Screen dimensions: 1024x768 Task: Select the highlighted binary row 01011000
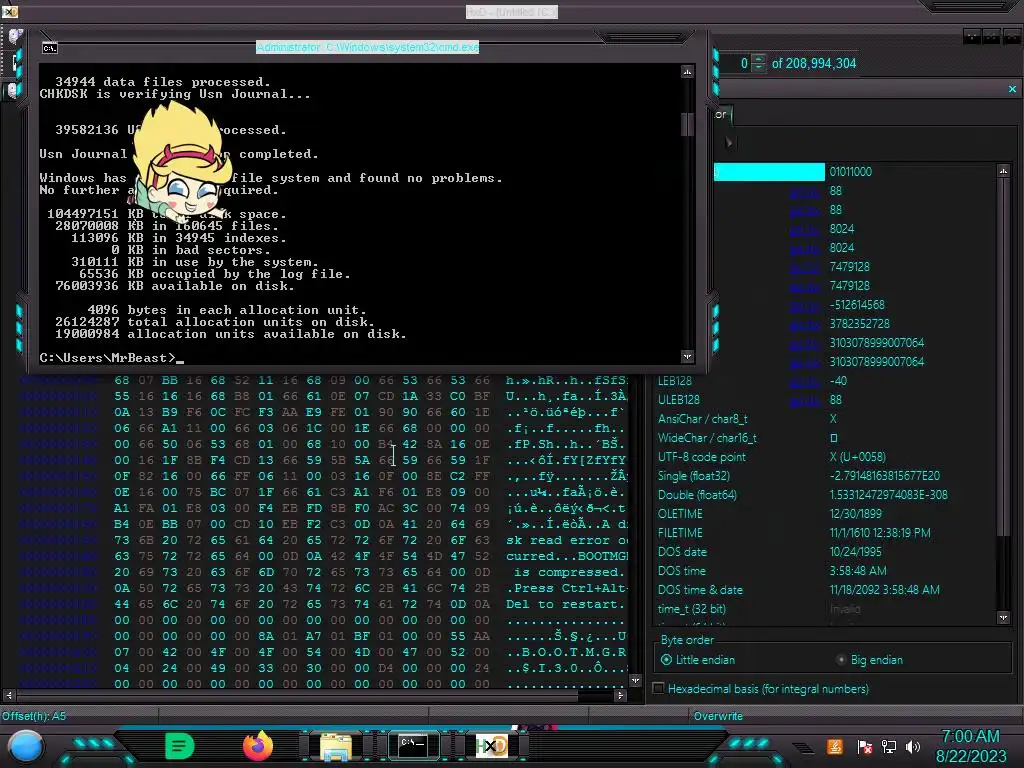click(856, 172)
